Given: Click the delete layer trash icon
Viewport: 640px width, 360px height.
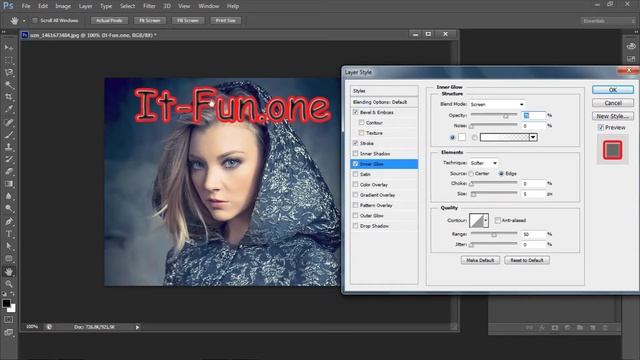Looking at the screenshot, I should [x=605, y=327].
